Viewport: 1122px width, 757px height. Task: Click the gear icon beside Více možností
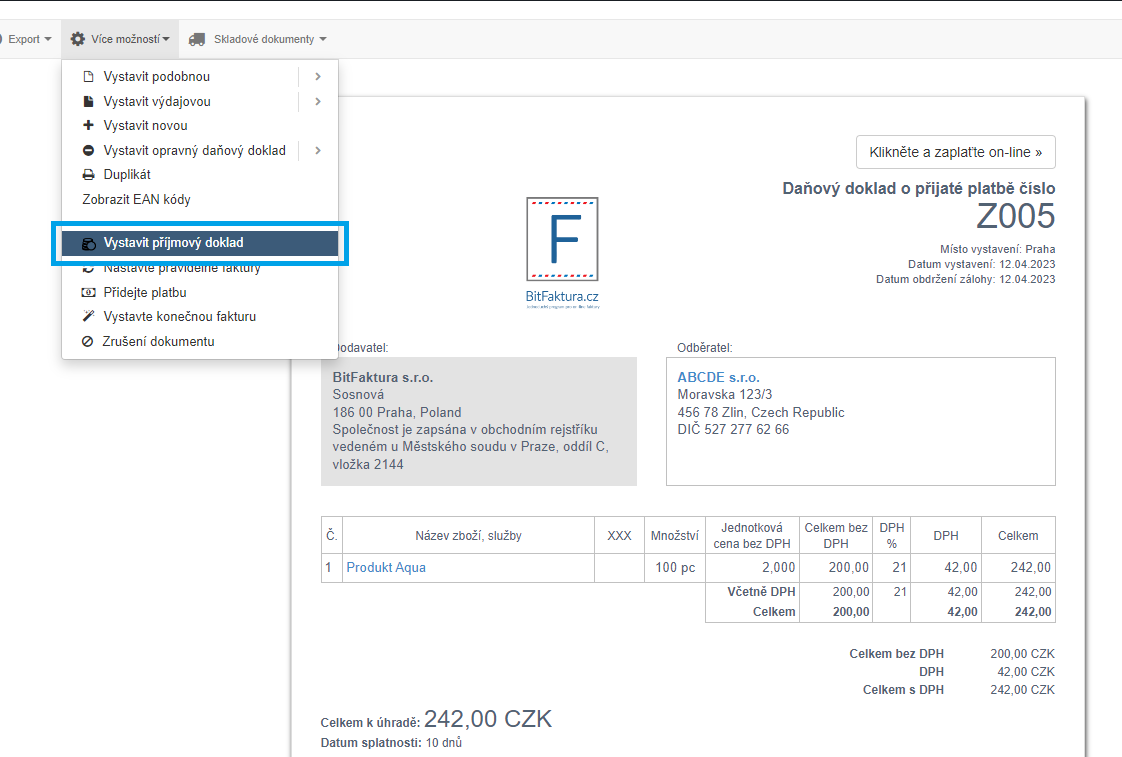click(x=77, y=39)
